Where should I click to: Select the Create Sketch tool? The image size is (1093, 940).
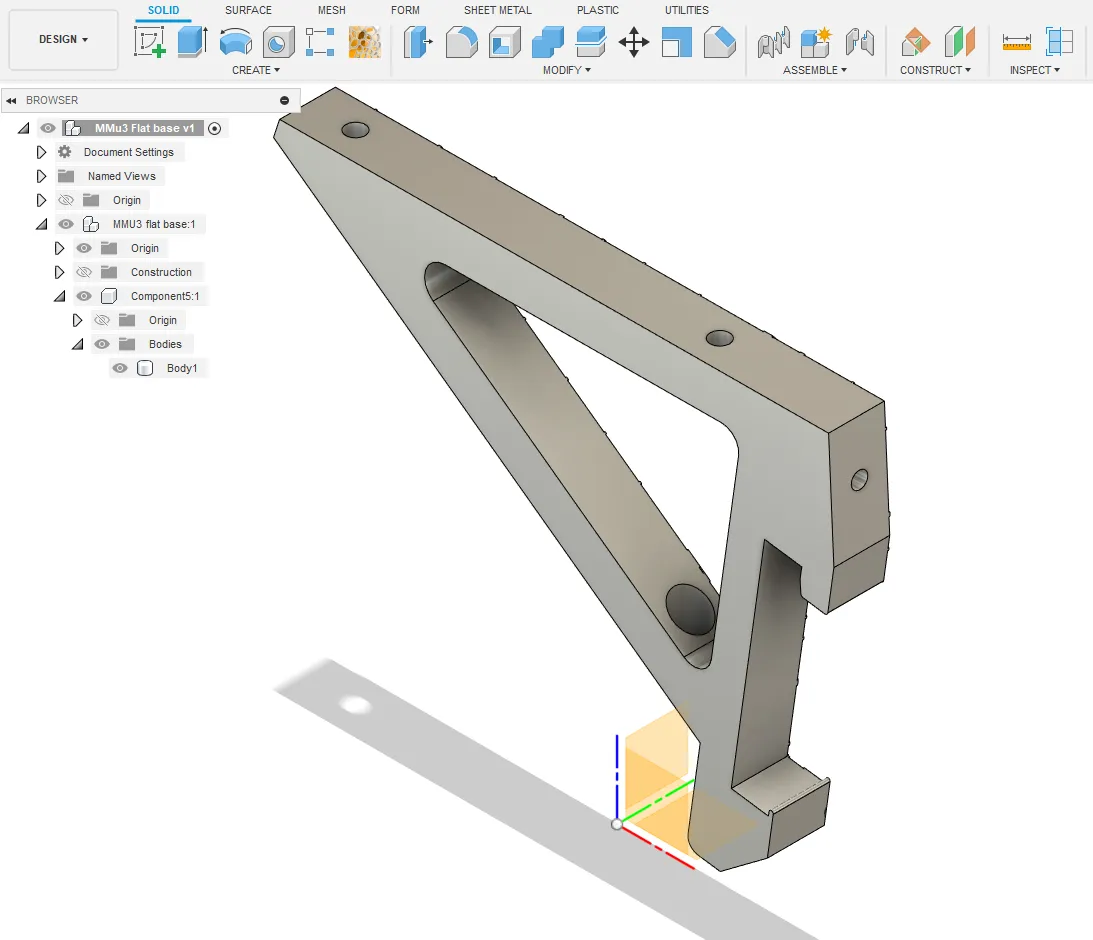(150, 42)
